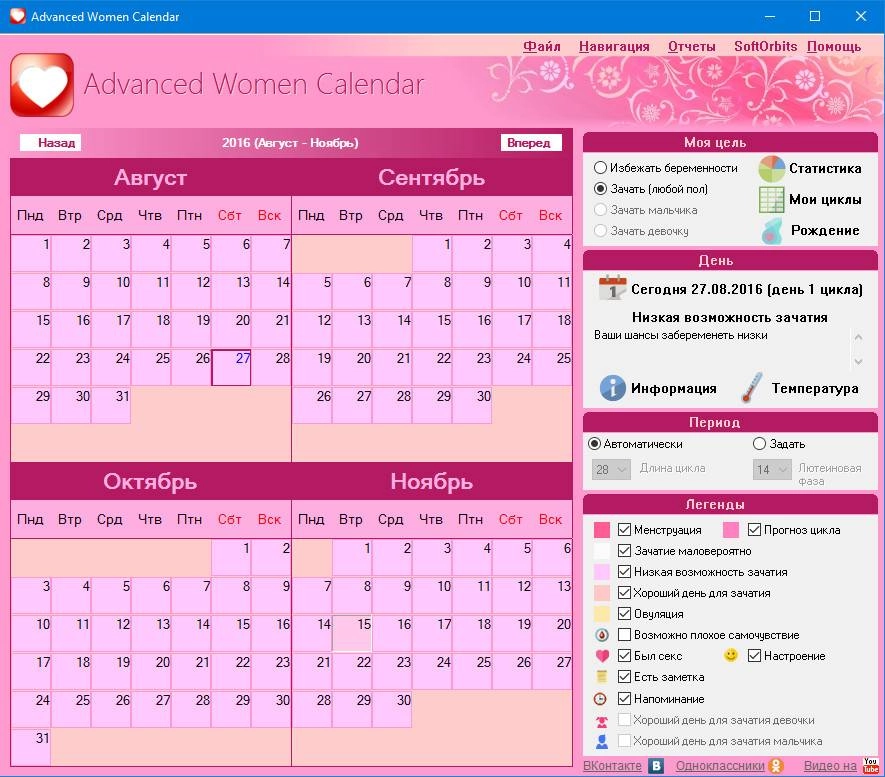The height and width of the screenshot is (777, 885).
Task: Click the reminder clock legend icon
Action: coord(600,699)
